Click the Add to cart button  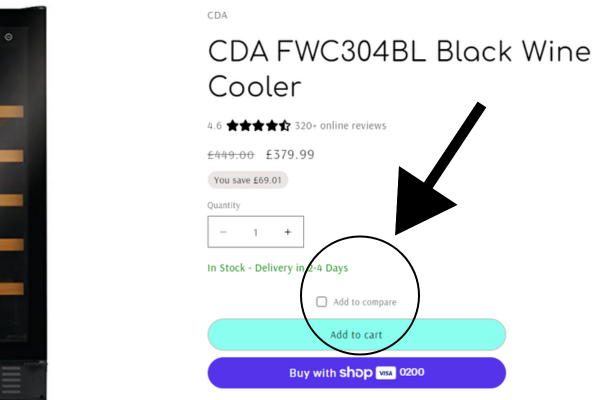coord(356,335)
